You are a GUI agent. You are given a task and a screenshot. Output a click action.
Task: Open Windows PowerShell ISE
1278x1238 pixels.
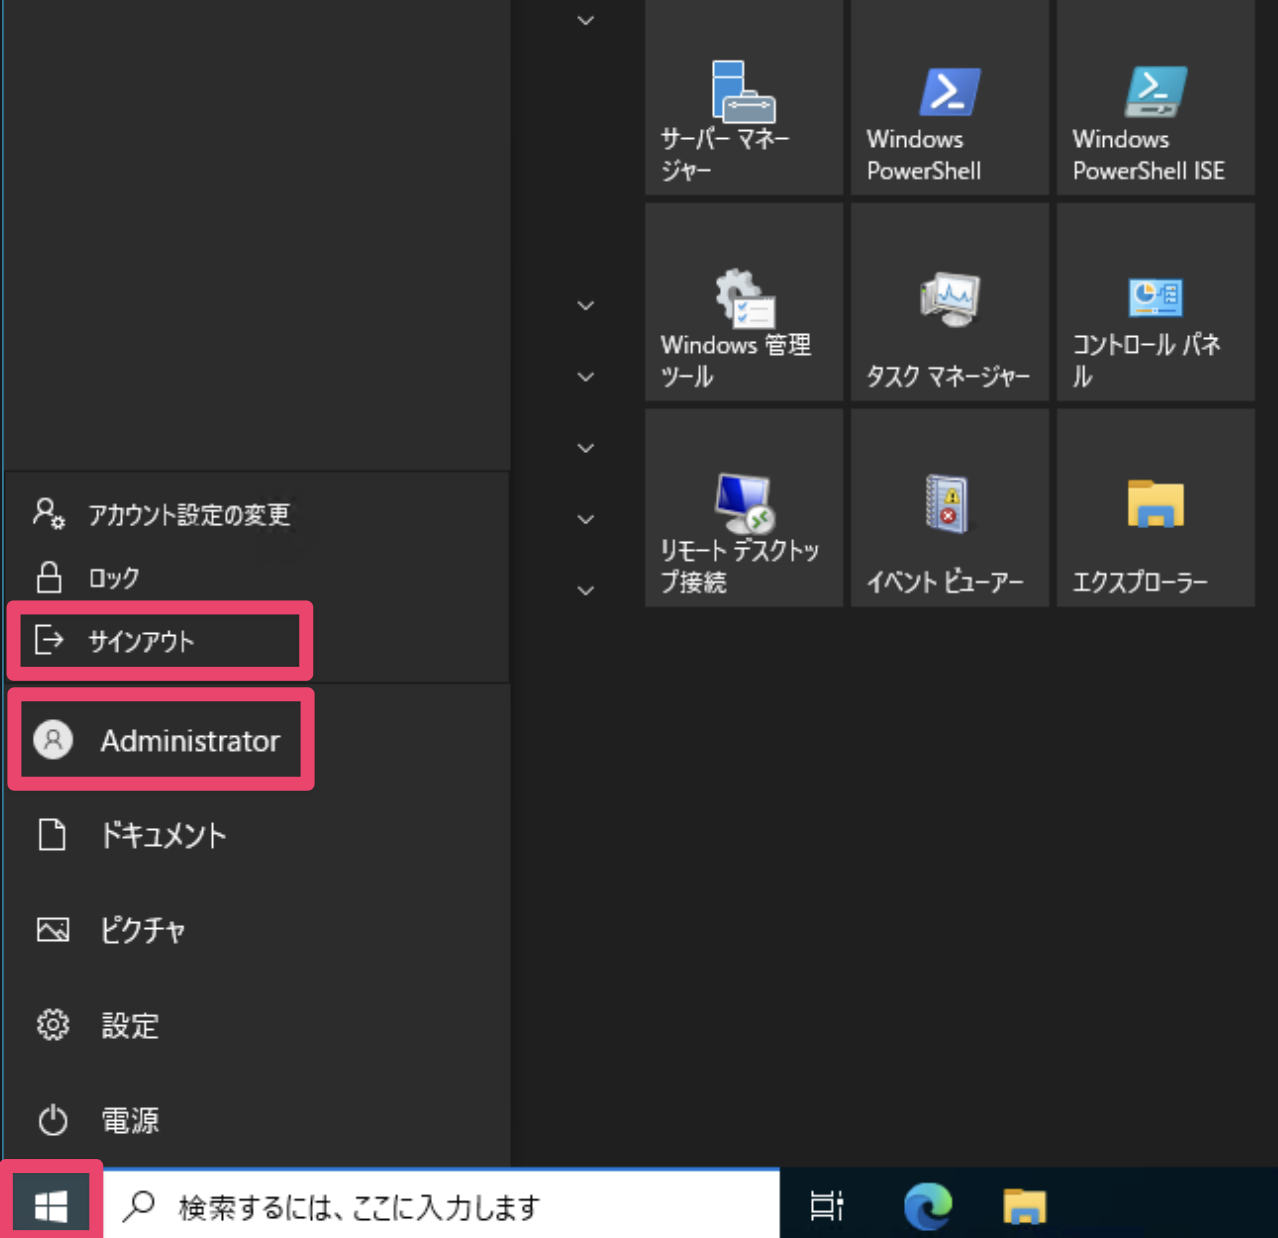(1154, 97)
